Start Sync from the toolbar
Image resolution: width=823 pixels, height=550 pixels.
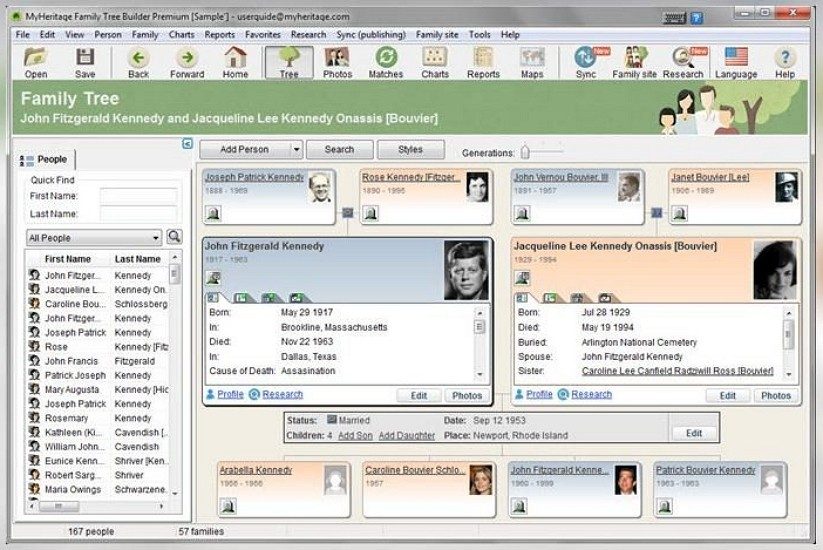(x=587, y=62)
